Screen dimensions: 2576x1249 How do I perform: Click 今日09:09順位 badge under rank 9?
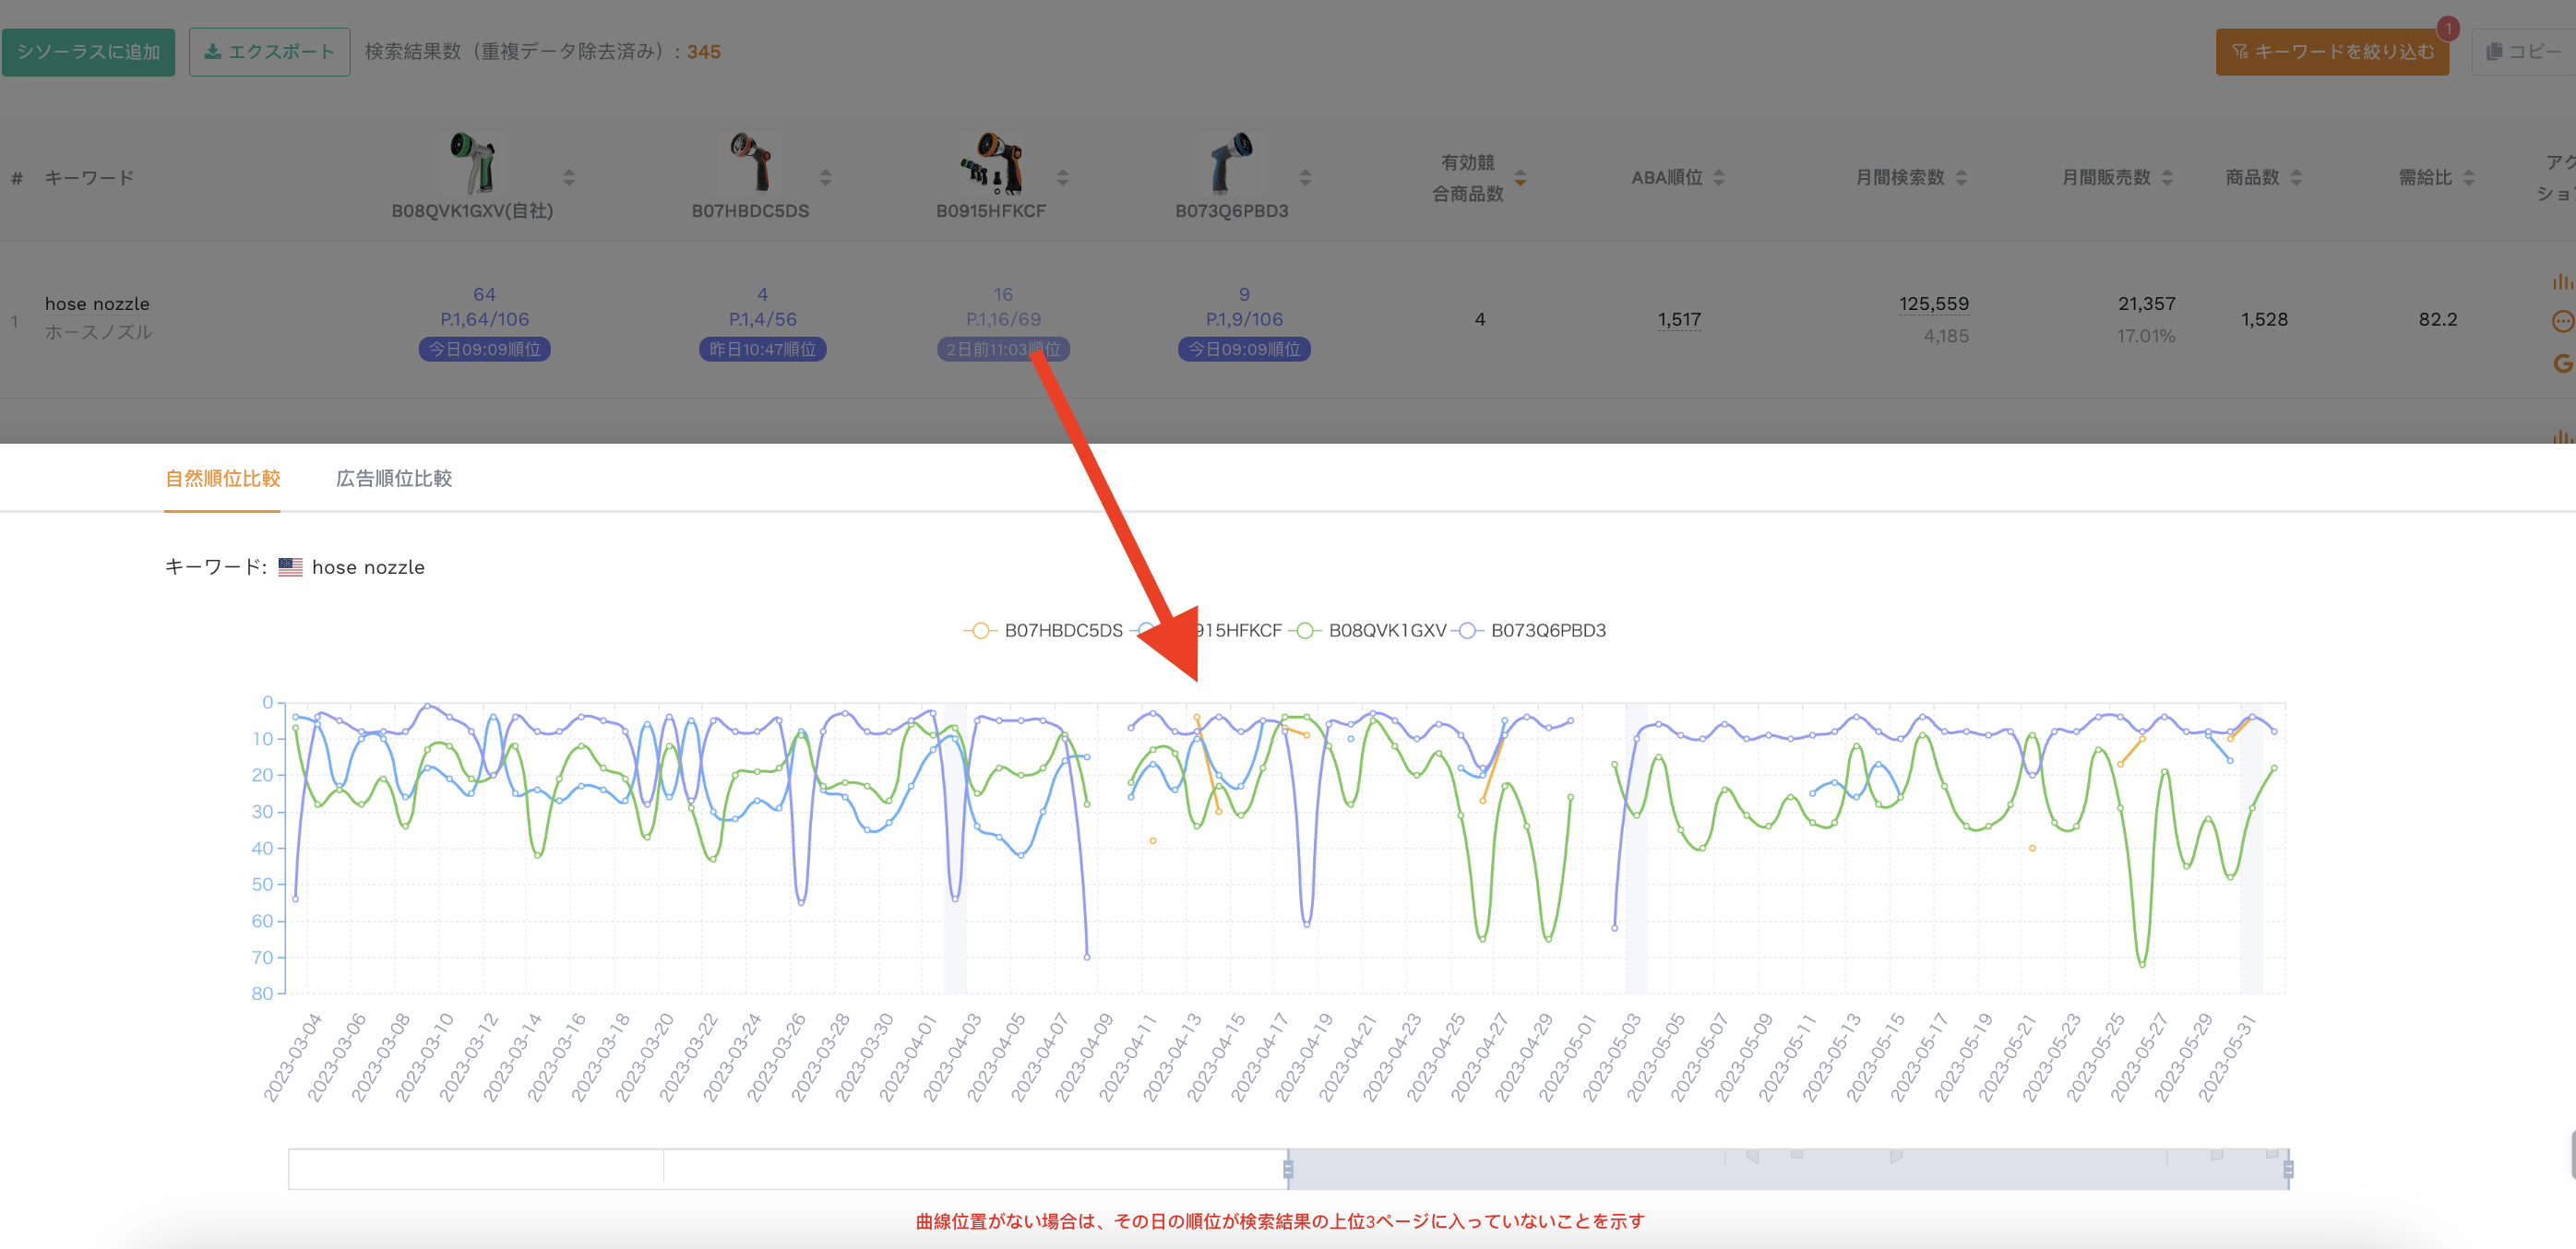1244,350
